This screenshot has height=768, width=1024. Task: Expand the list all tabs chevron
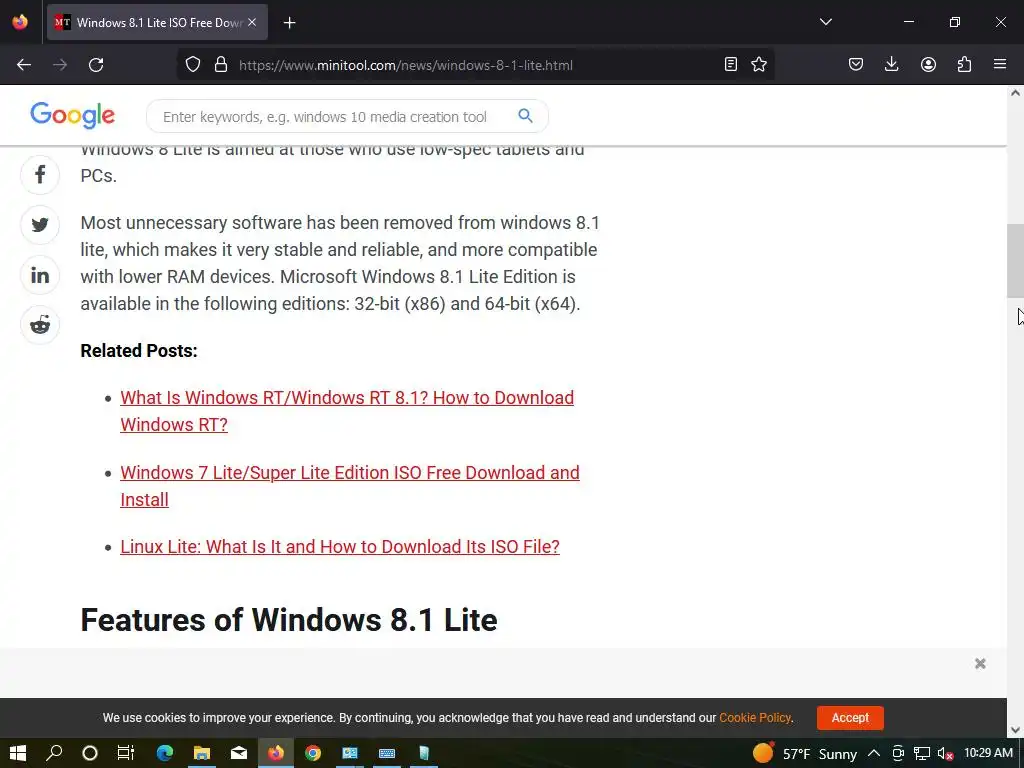click(x=825, y=22)
